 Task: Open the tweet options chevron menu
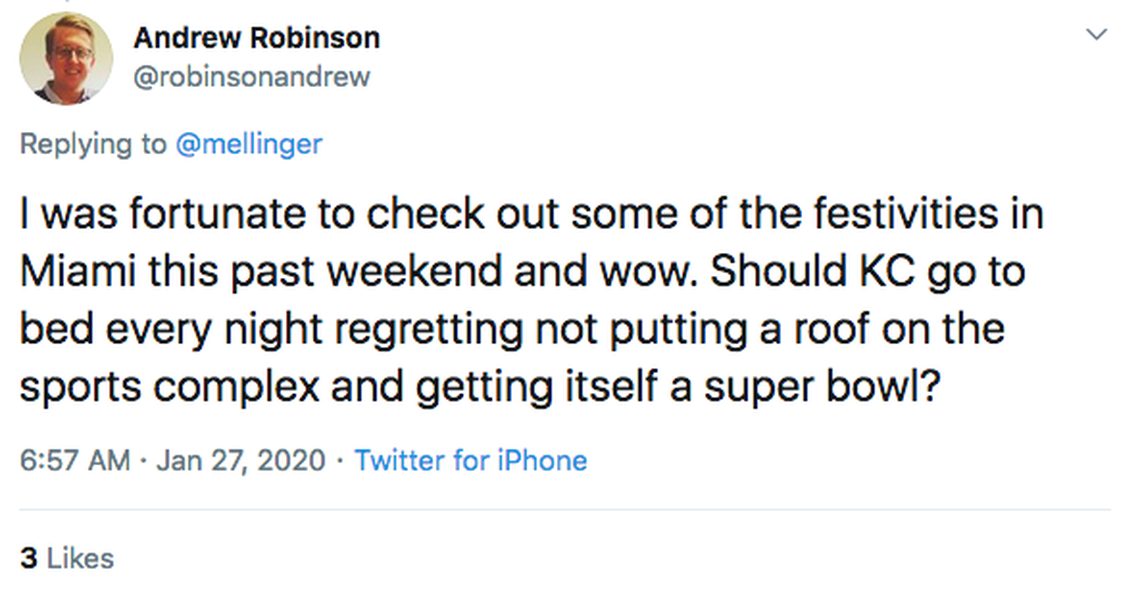point(1096,35)
